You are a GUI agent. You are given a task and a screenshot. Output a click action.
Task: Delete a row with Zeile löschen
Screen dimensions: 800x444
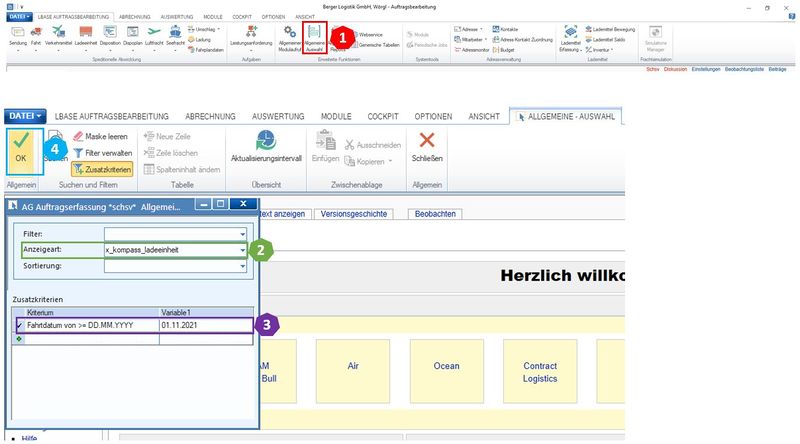pyautogui.click(x=171, y=153)
